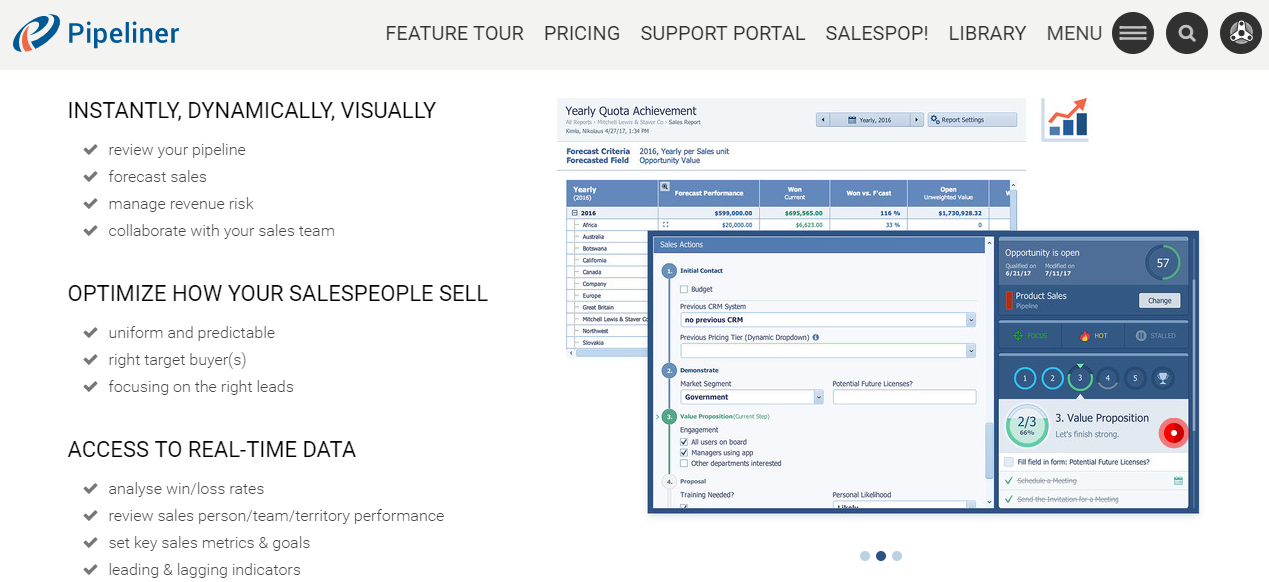Select the first carousel dot
This screenshot has height=582, width=1269.
(865, 556)
